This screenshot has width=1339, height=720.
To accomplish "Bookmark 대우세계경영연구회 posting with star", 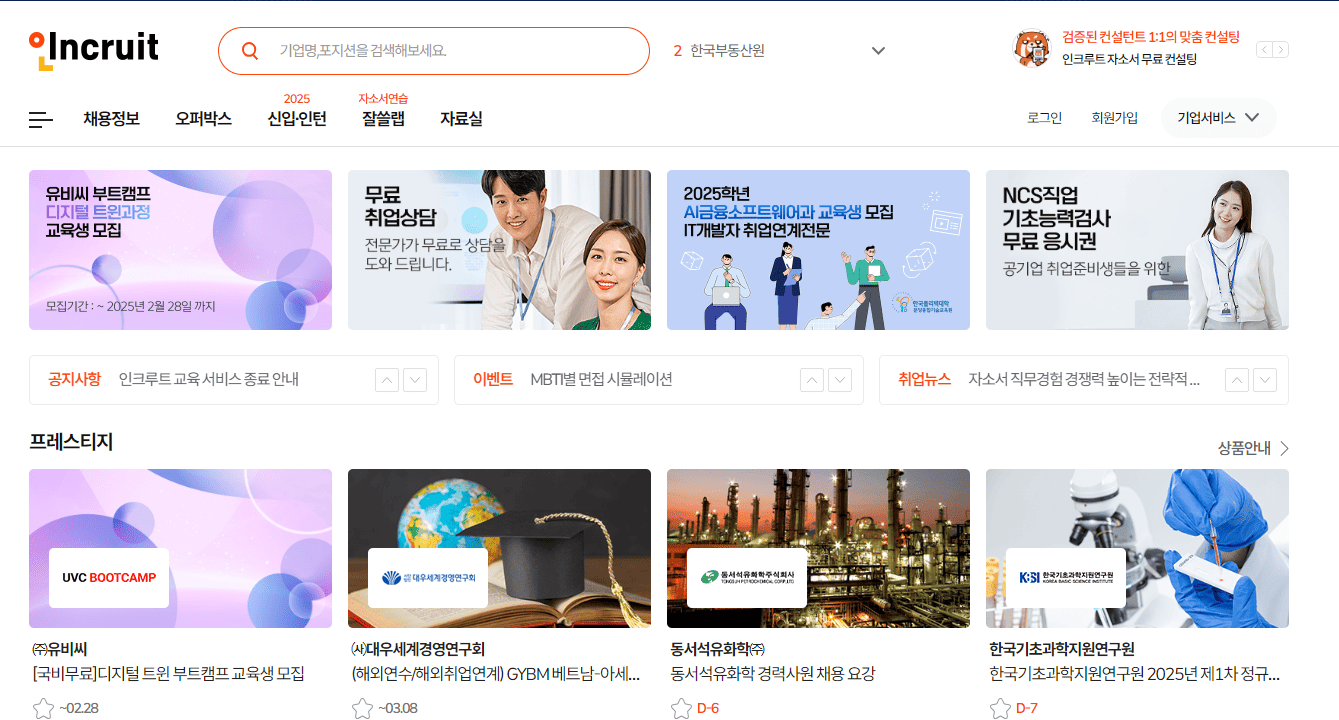I will (x=362, y=709).
